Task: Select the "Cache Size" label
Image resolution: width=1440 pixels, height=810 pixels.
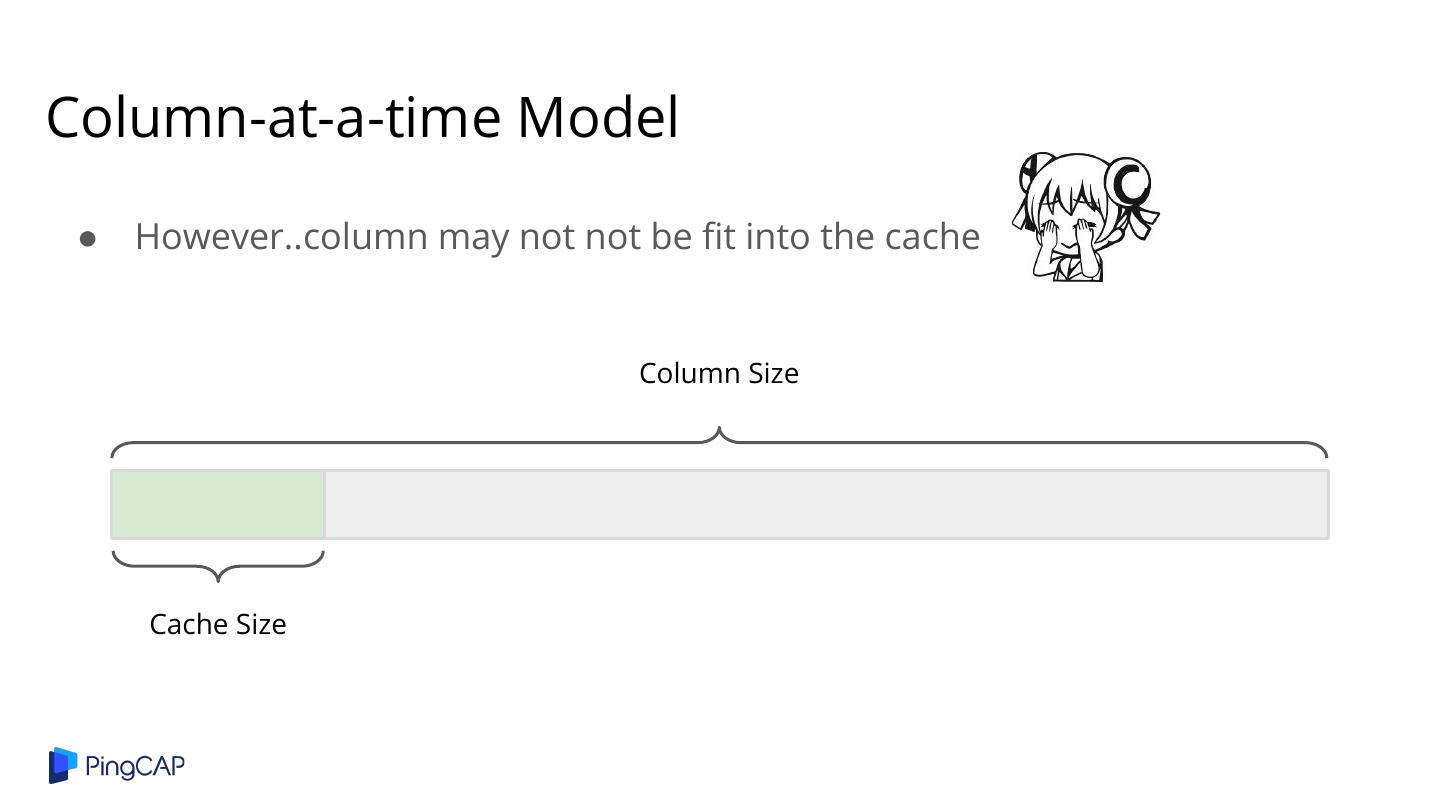Action: 218,624
